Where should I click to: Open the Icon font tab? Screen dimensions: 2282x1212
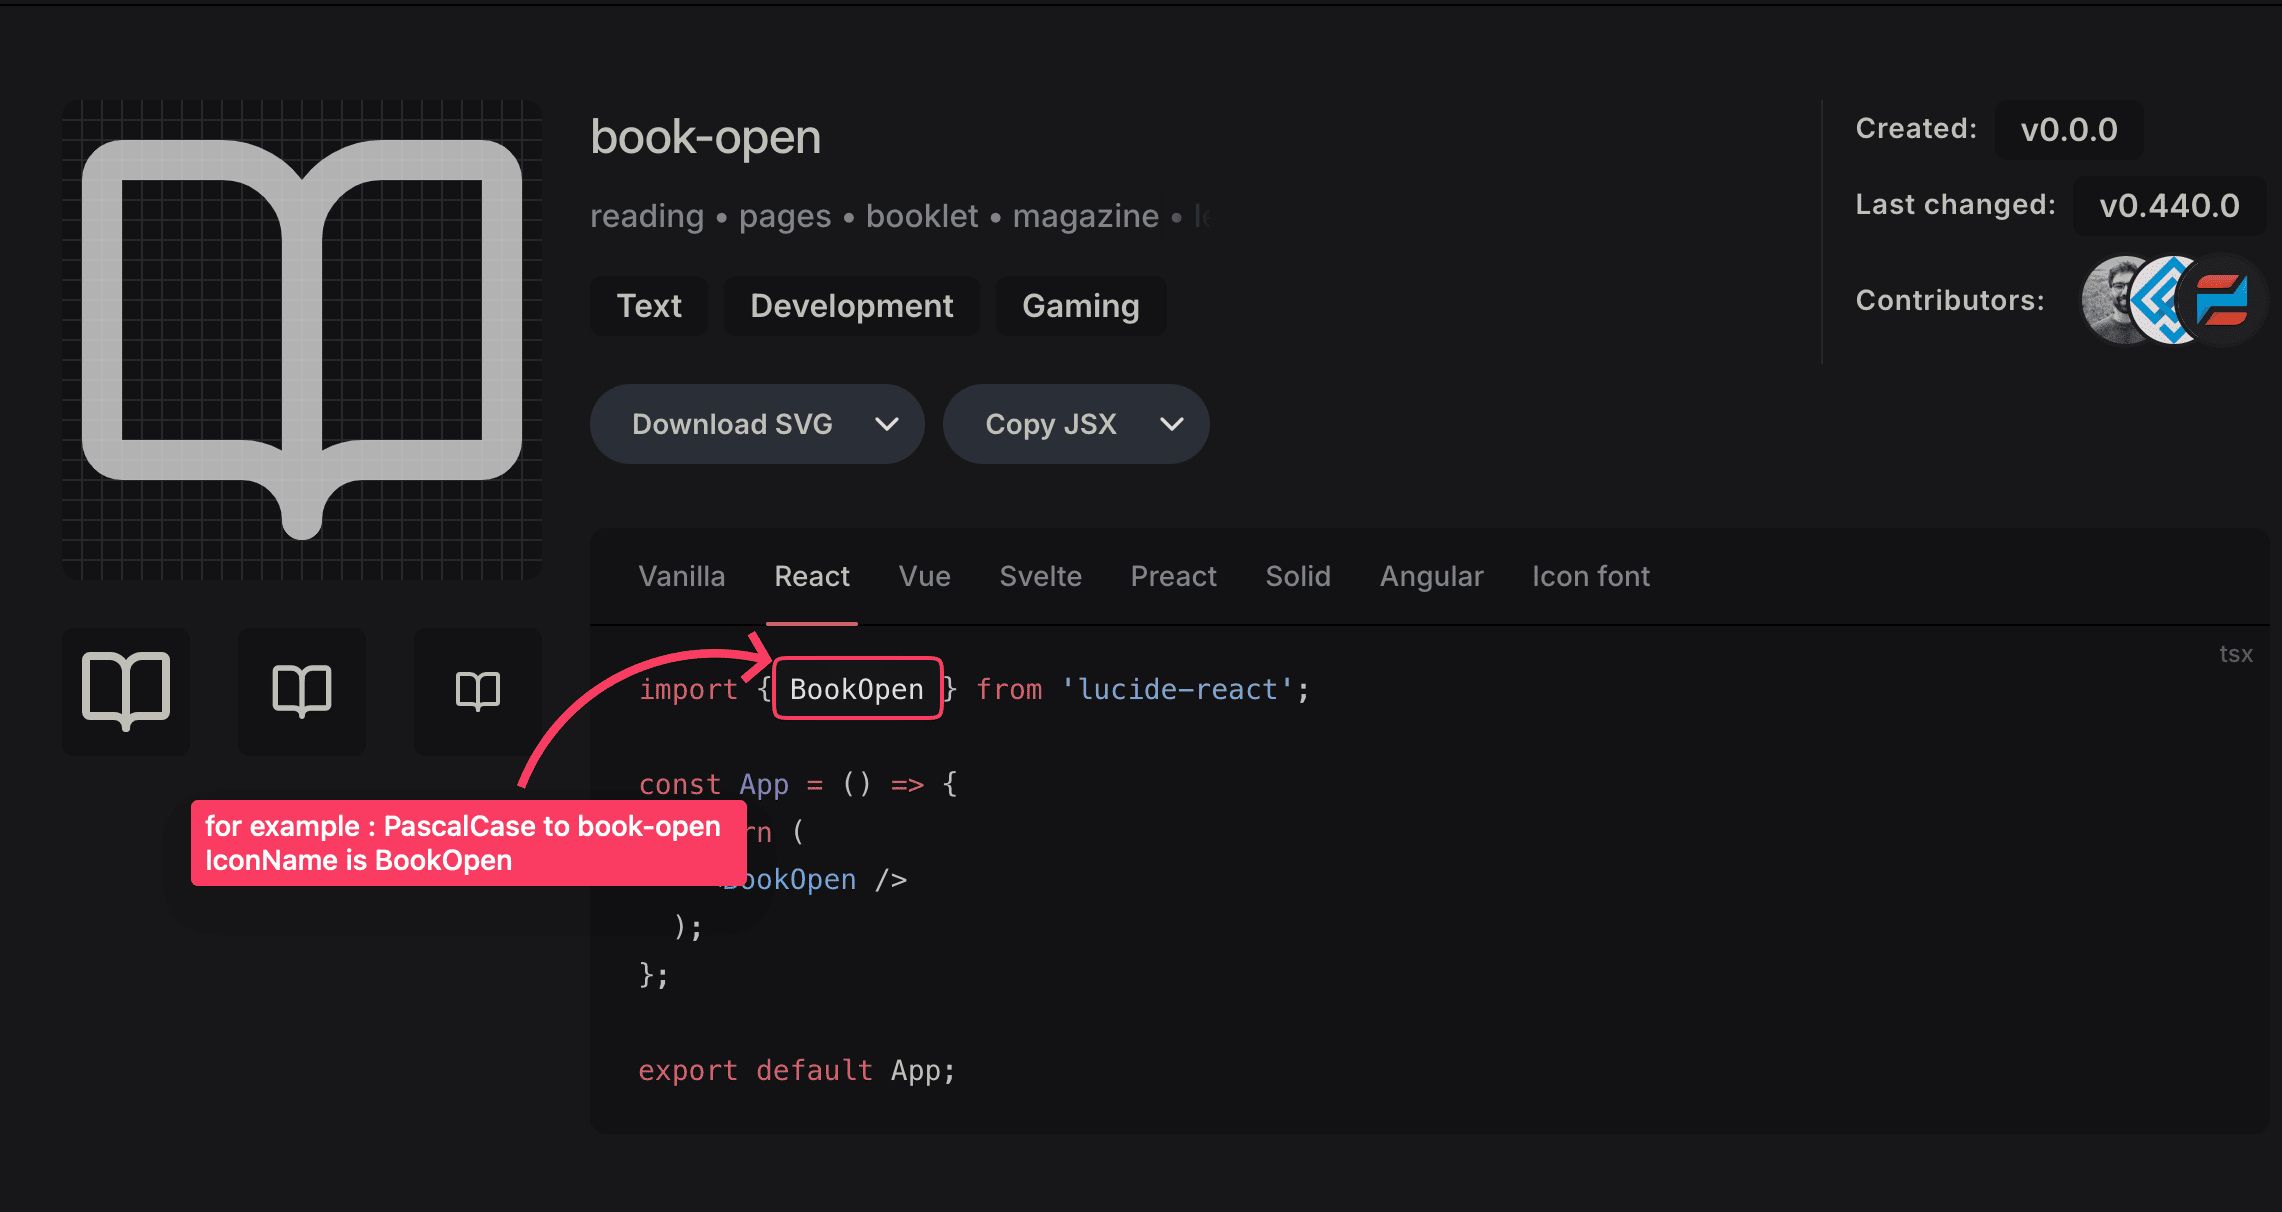point(1590,576)
